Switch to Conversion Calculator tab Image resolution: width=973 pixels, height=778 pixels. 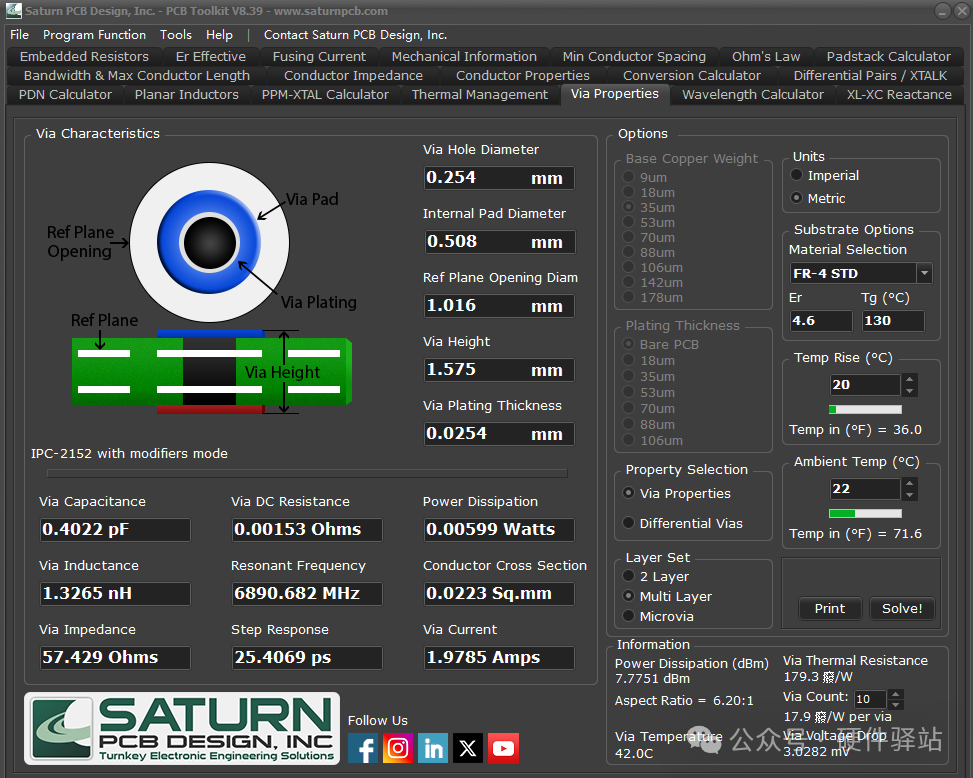691,76
